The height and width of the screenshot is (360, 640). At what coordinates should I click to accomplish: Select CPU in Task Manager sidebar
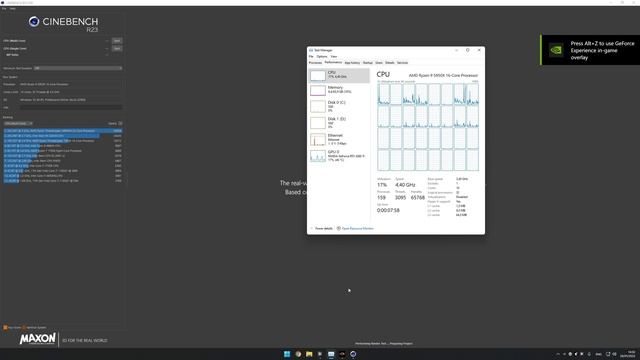click(339, 75)
